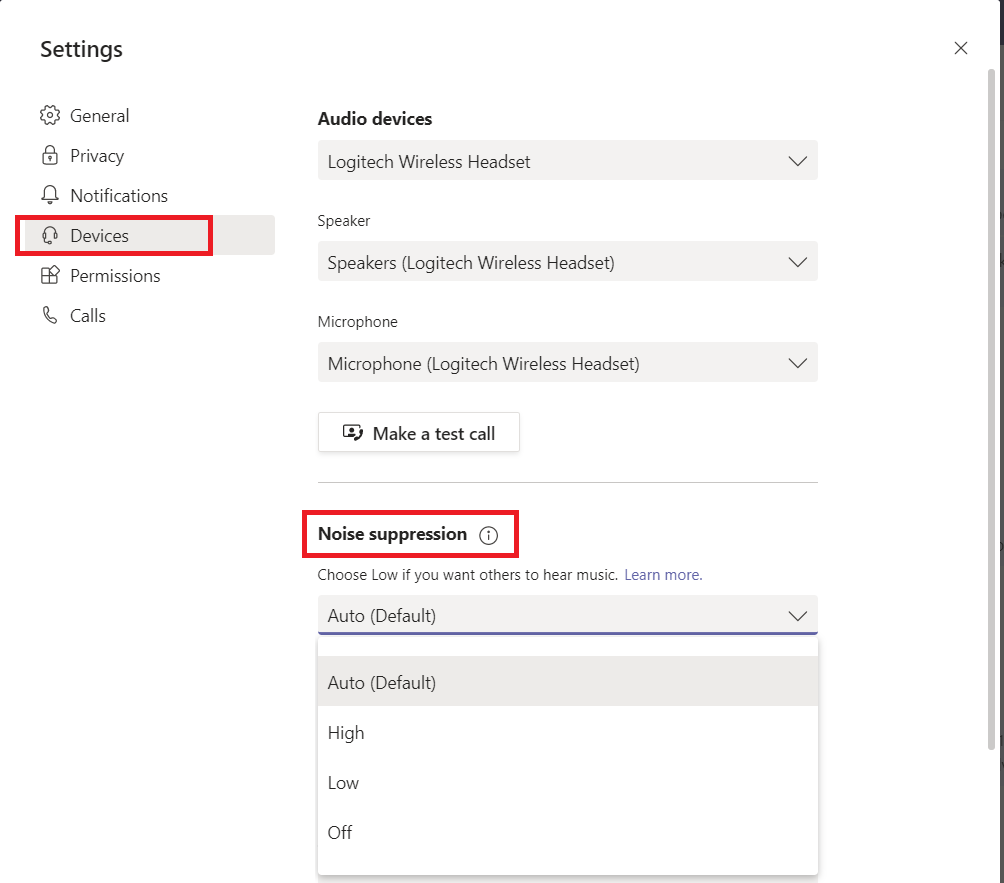Click Noise suppression info icon
The width and height of the screenshot is (1004, 883).
(488, 535)
